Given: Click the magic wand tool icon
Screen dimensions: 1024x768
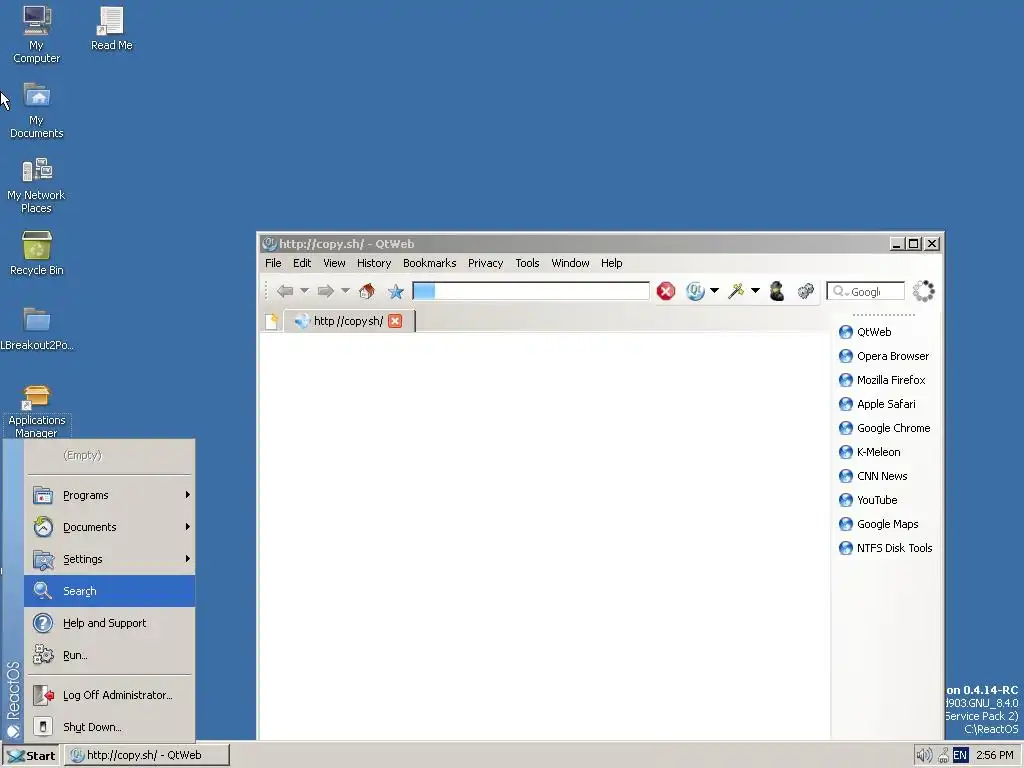Looking at the screenshot, I should (x=736, y=291).
